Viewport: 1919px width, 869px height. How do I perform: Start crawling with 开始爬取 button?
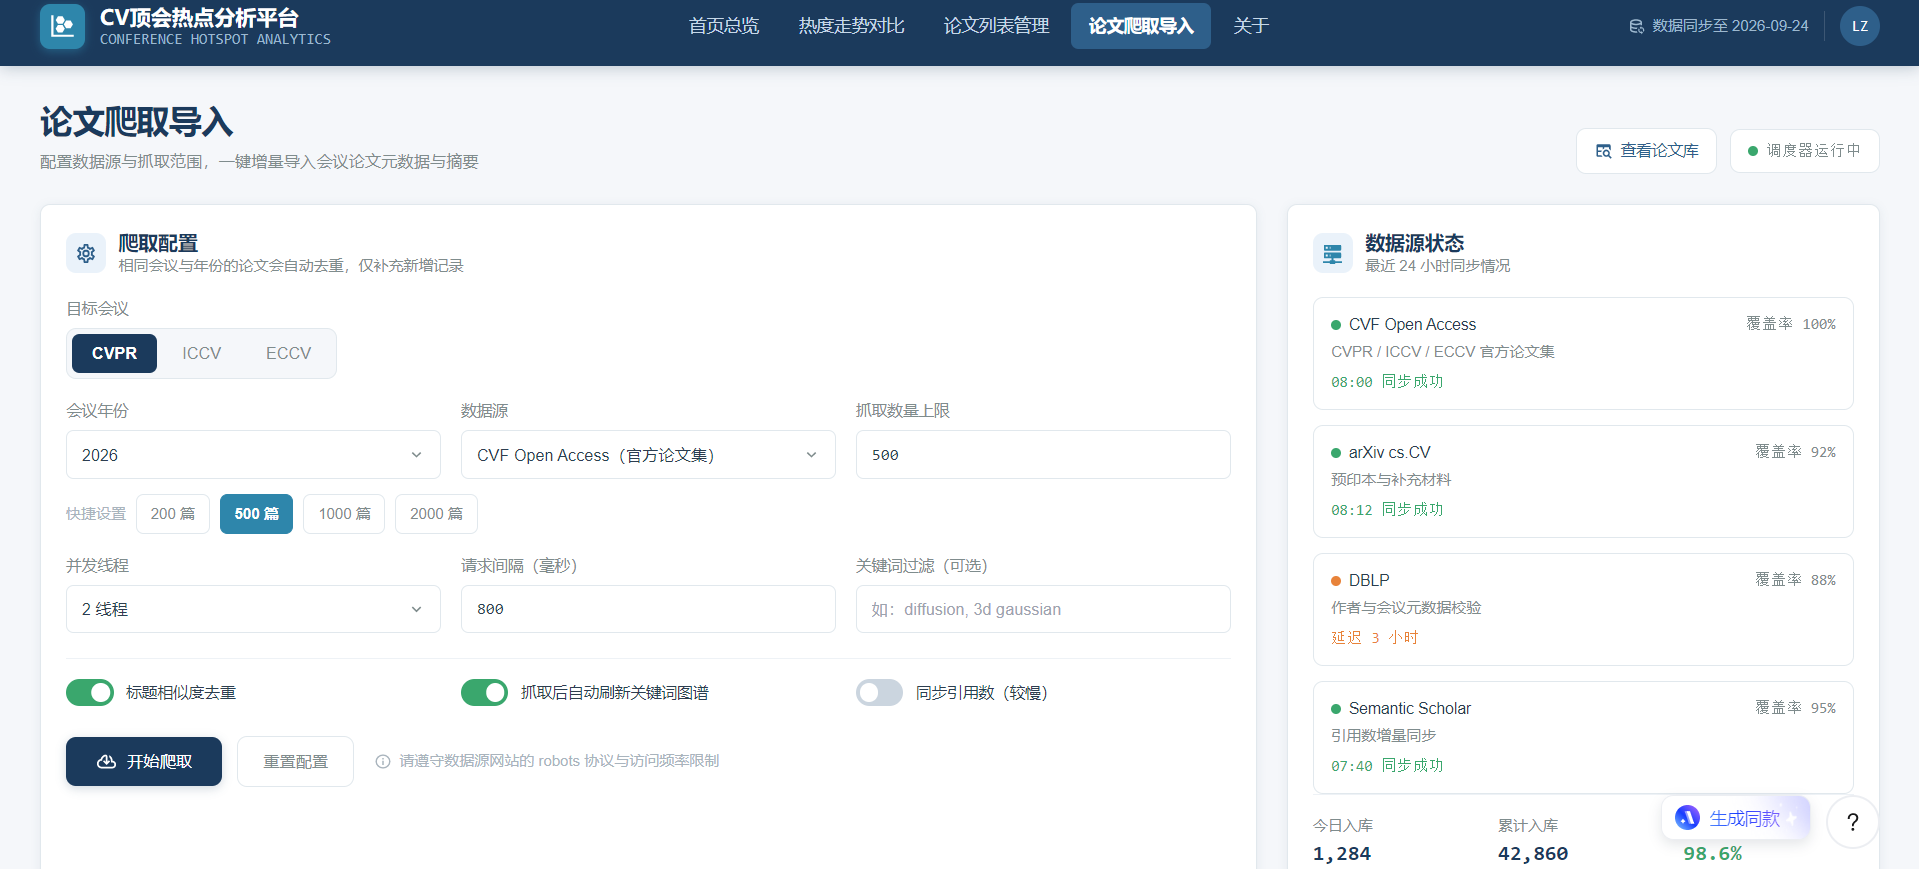144,762
